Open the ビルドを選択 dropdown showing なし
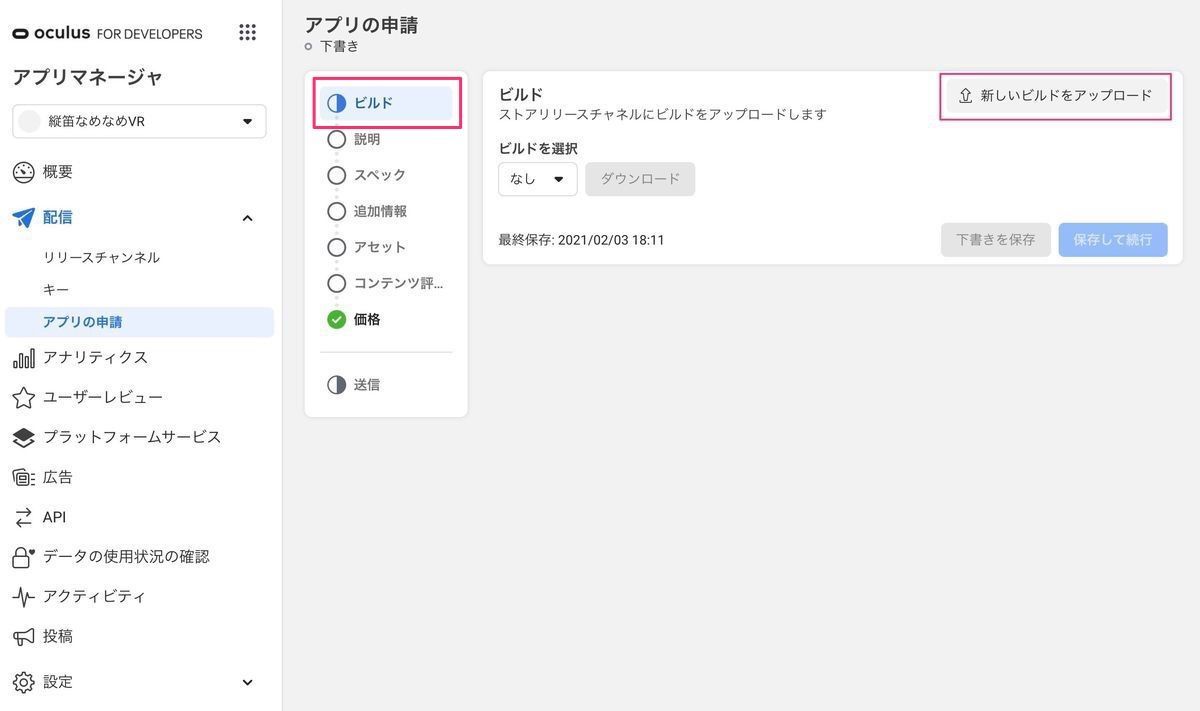This screenshot has width=1200, height=711. (x=537, y=179)
